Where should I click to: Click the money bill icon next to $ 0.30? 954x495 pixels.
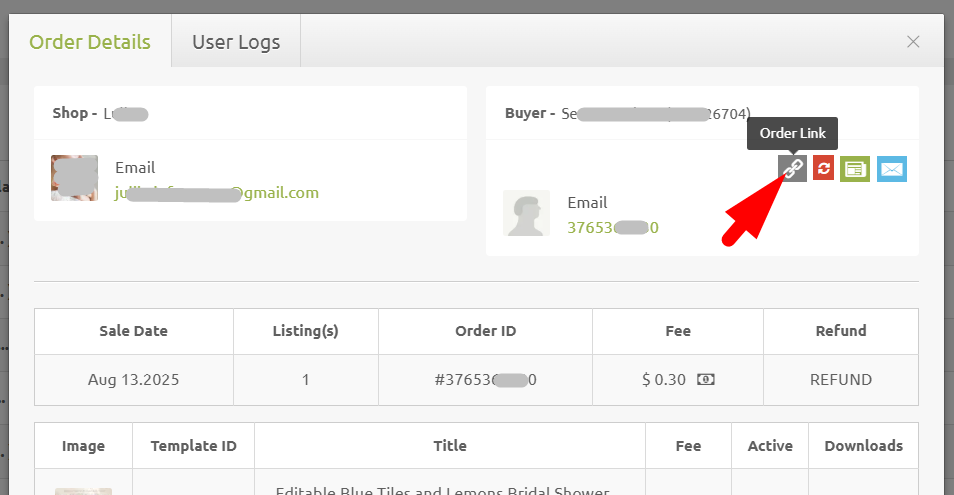[706, 380]
